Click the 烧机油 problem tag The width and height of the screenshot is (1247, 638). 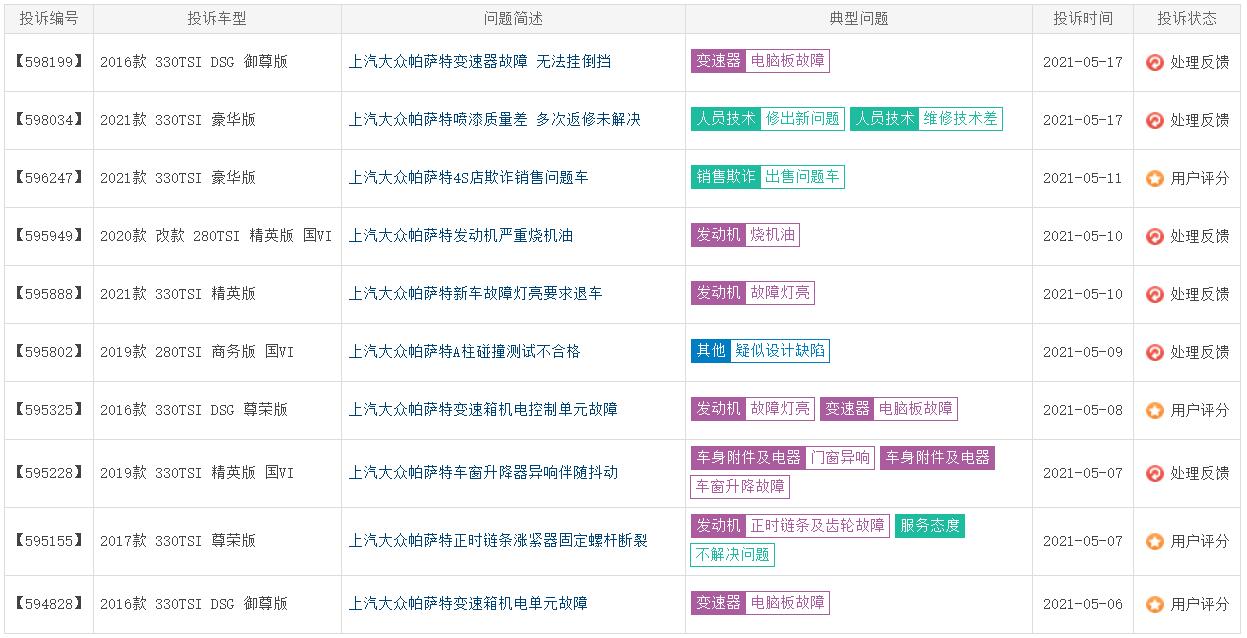click(x=772, y=235)
